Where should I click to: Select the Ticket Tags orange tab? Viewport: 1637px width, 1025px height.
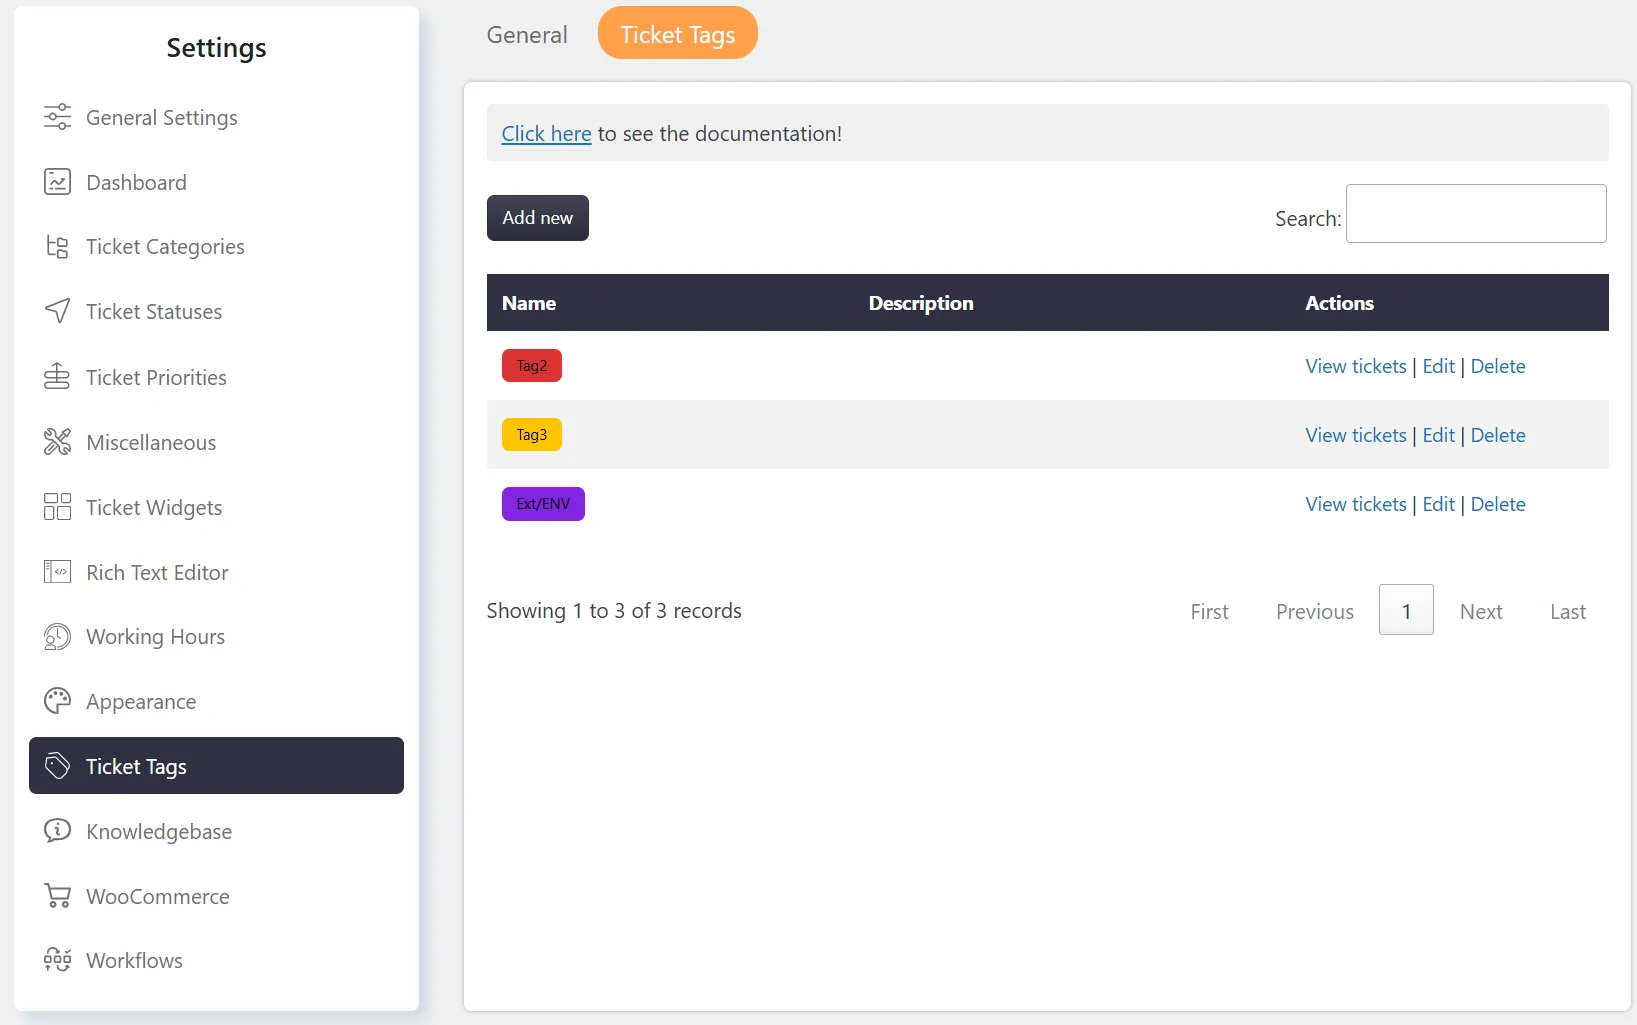(x=677, y=35)
